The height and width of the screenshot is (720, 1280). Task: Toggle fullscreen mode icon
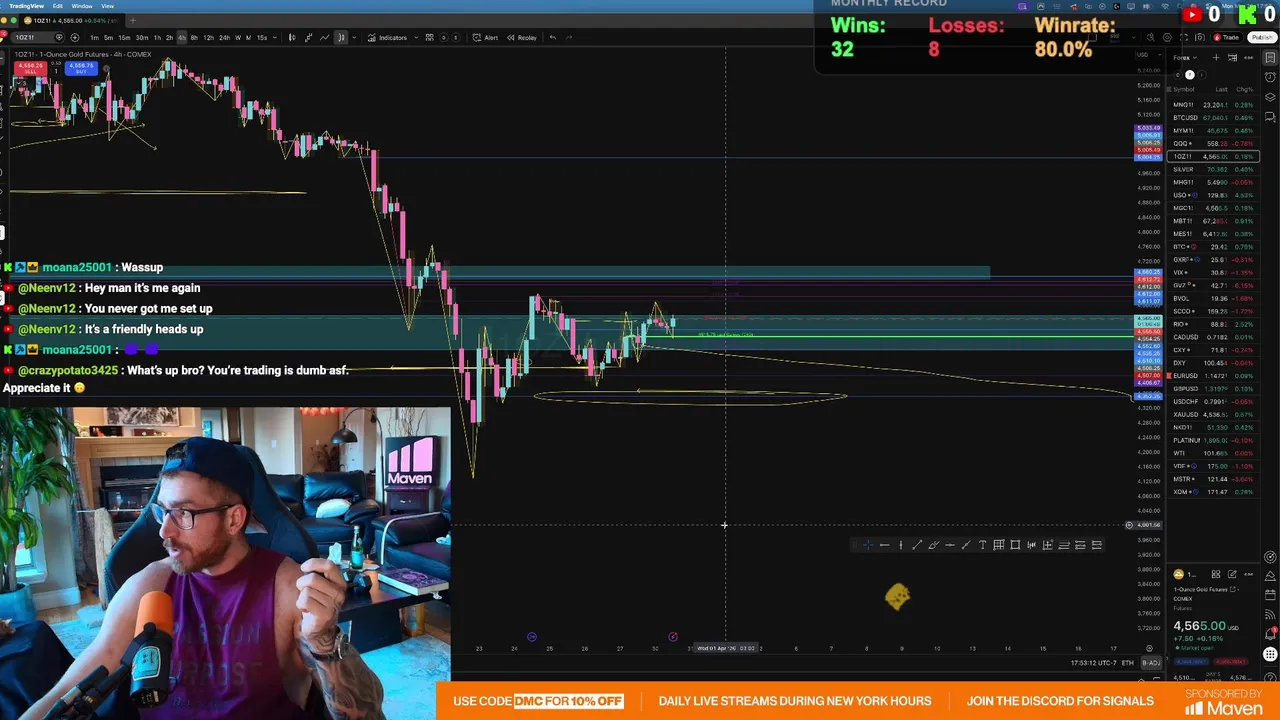pyautogui.click(x=1184, y=37)
